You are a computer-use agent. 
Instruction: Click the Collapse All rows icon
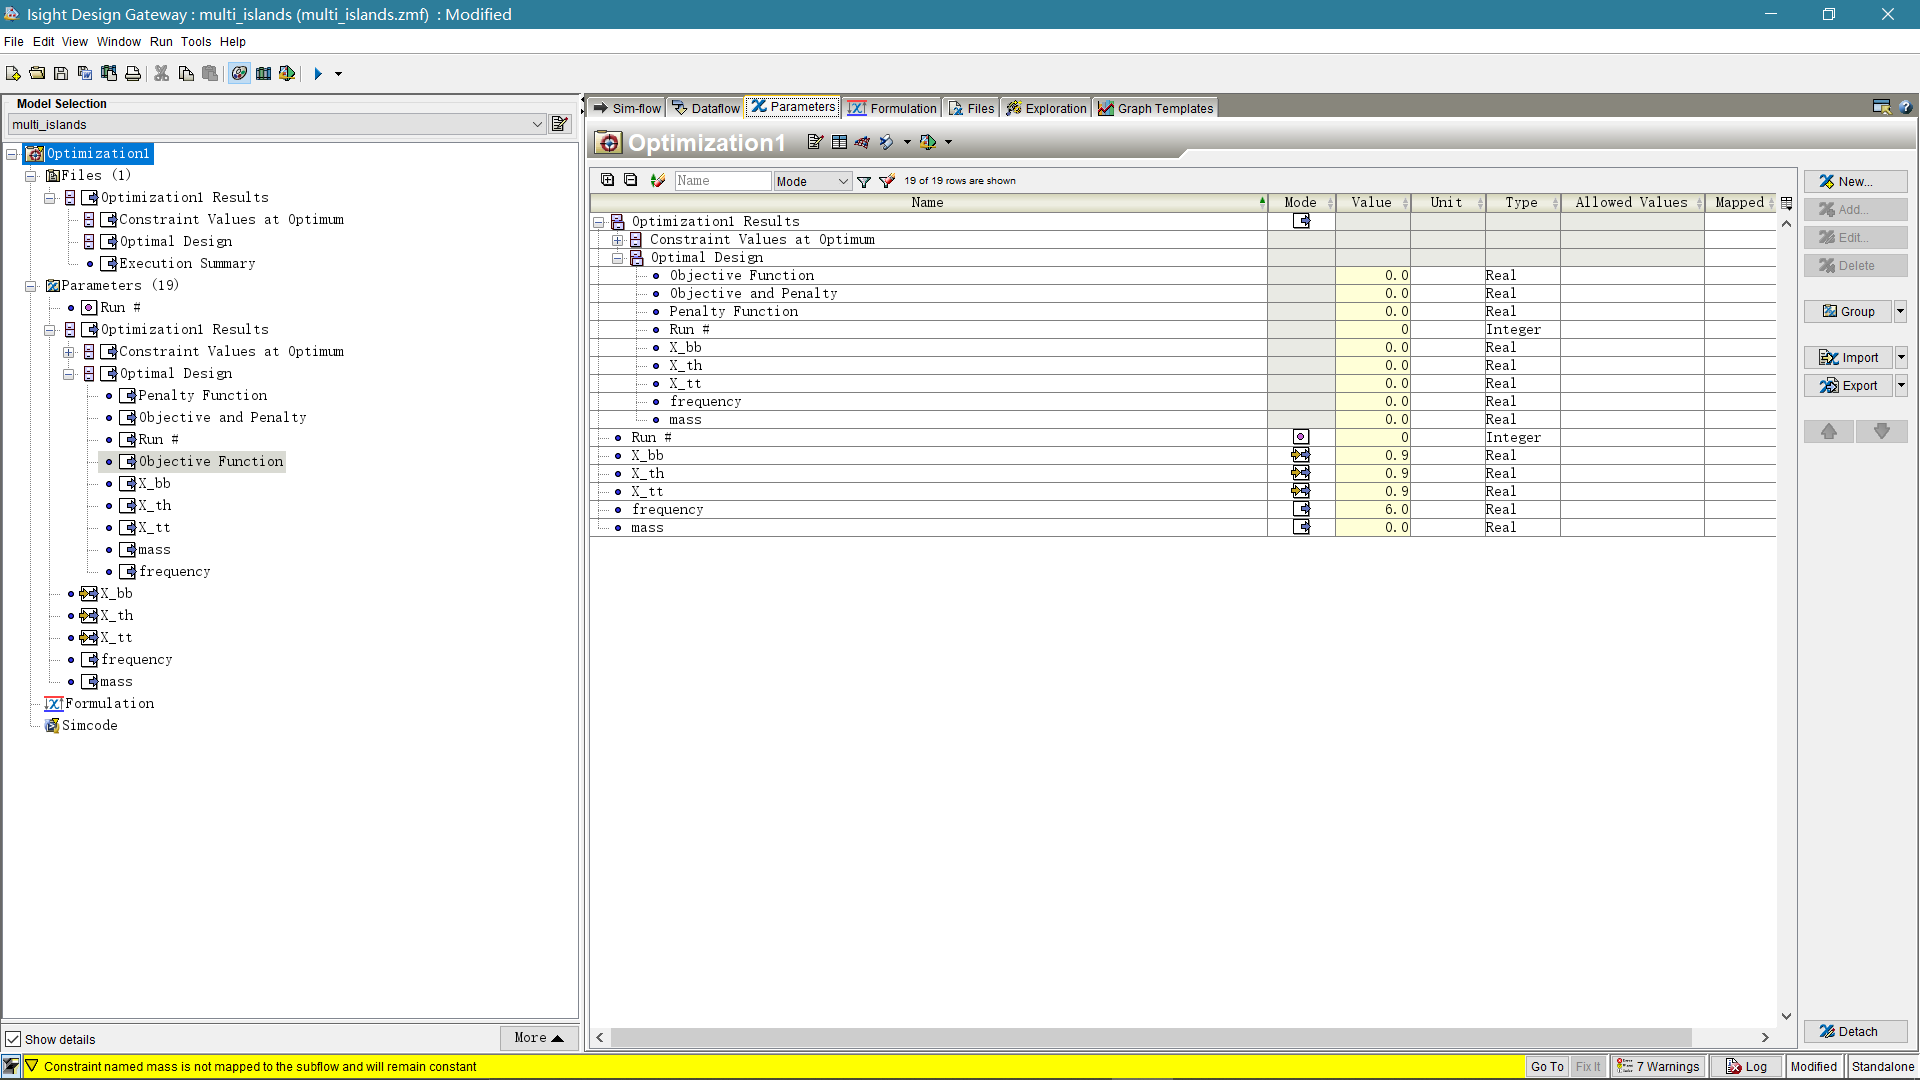(x=631, y=180)
